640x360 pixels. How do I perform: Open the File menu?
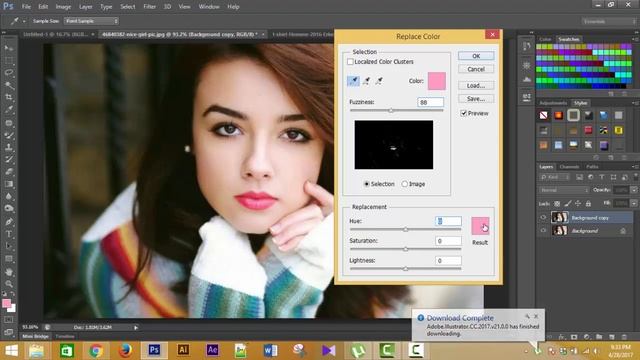[x=26, y=7]
